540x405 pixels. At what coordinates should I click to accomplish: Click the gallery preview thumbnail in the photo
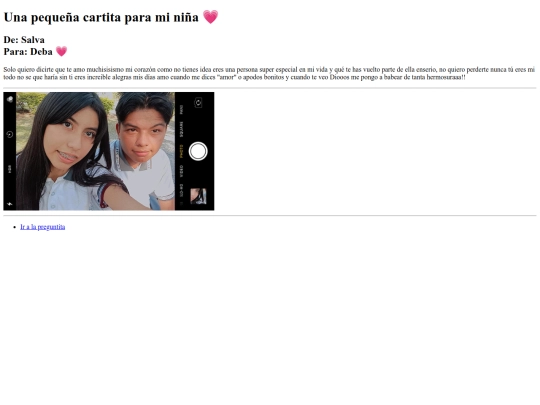[x=198, y=196]
